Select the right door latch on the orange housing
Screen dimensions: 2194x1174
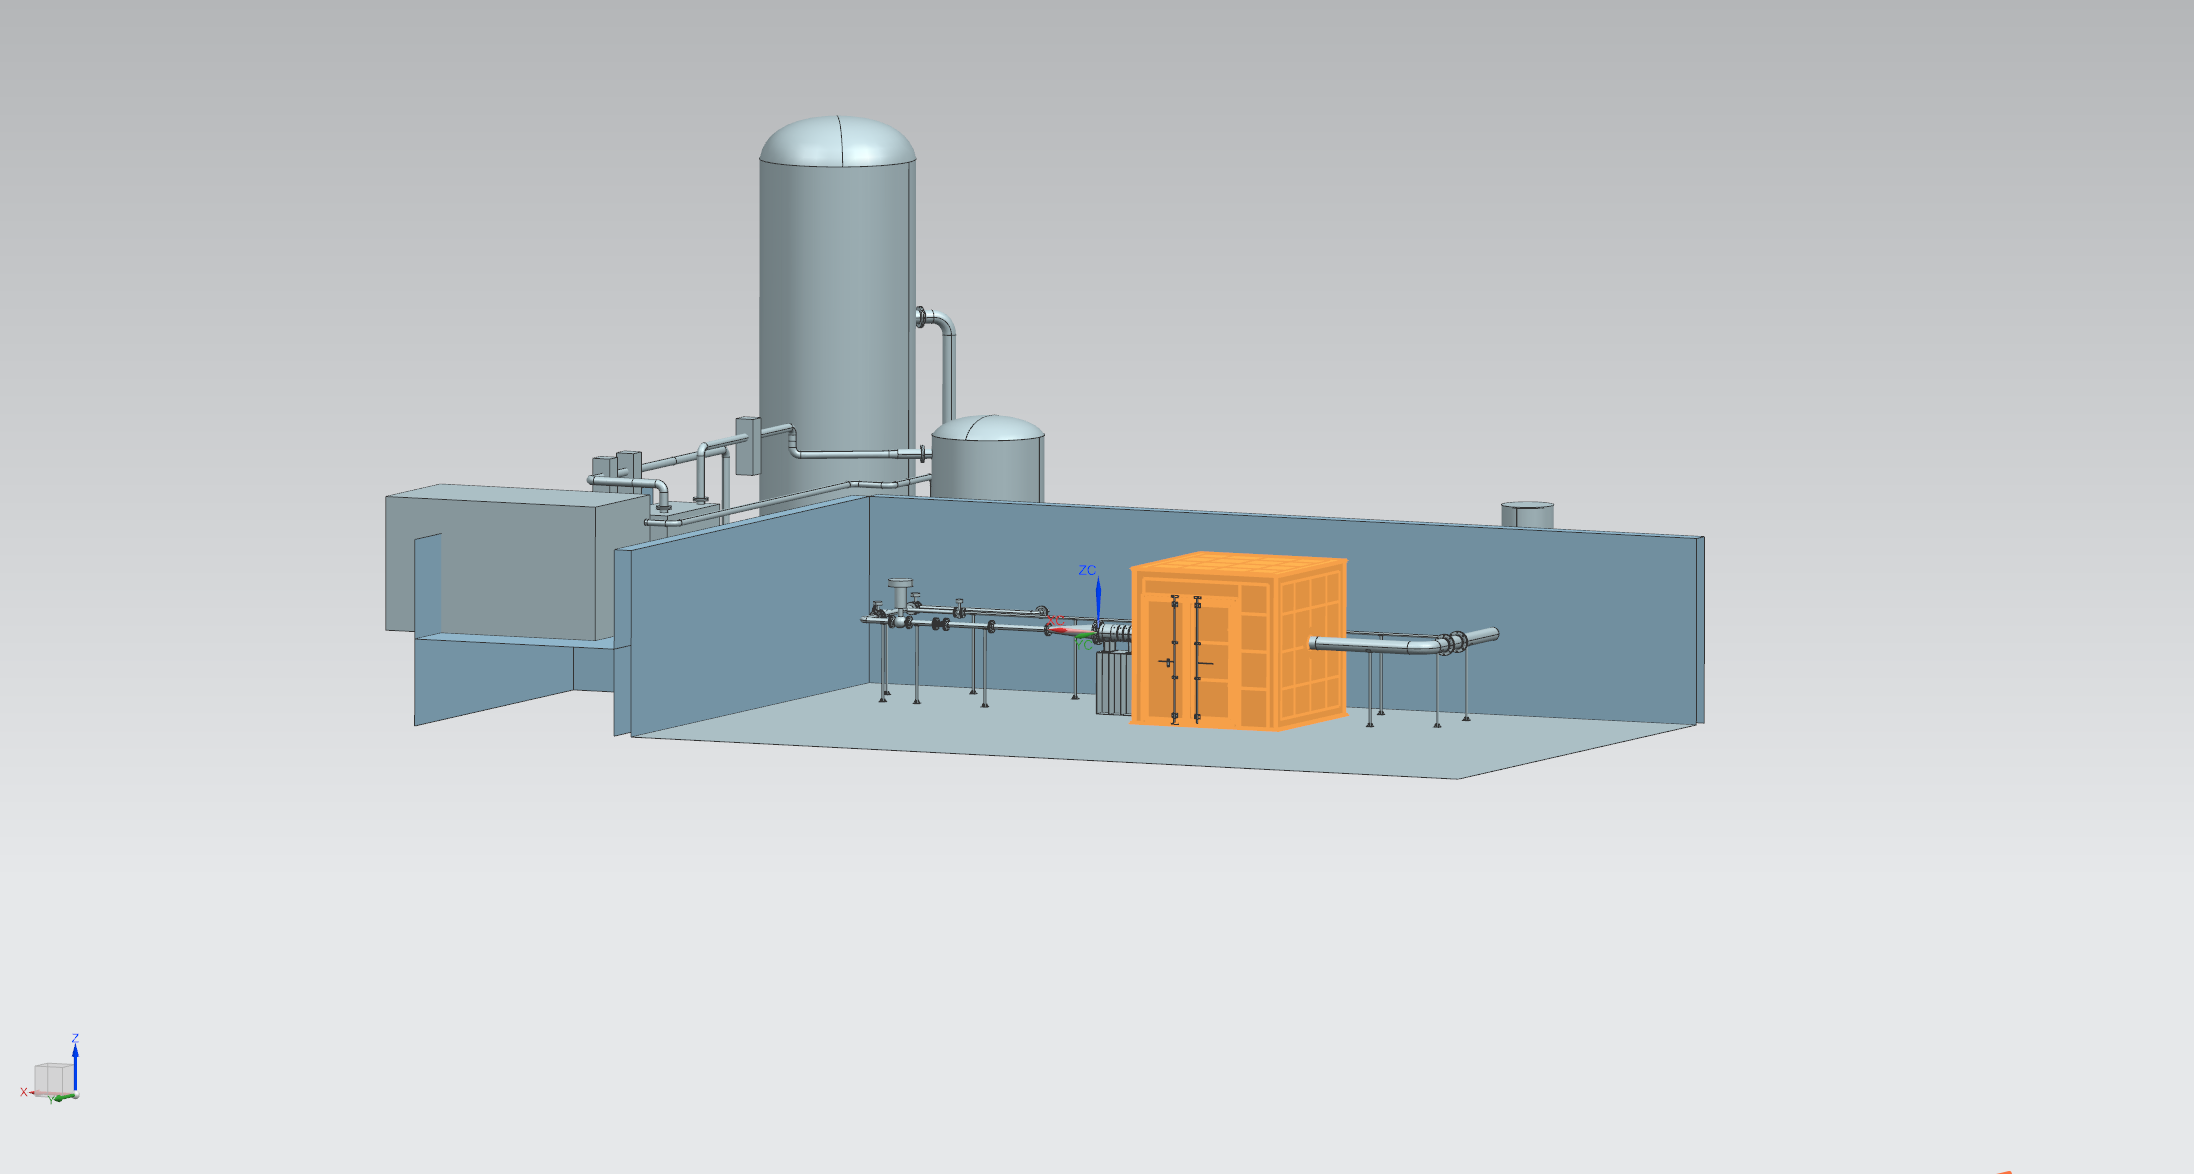(1205, 662)
